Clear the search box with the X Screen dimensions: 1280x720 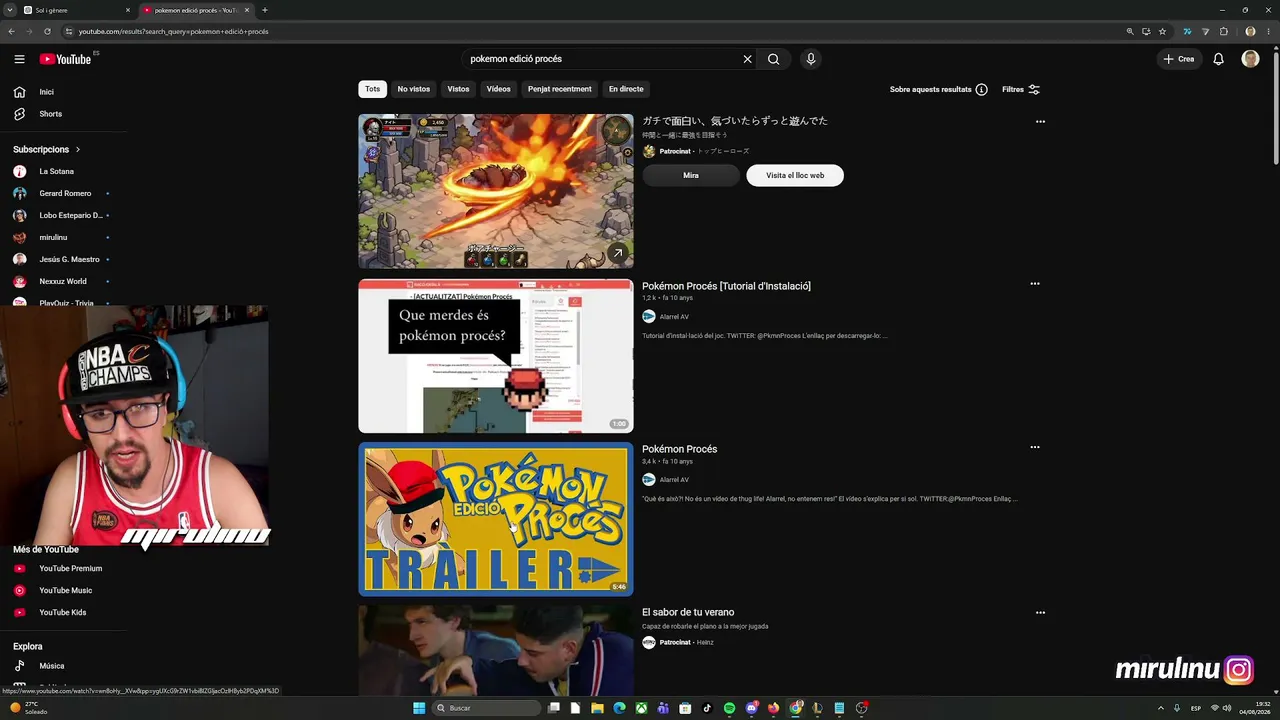pos(747,59)
